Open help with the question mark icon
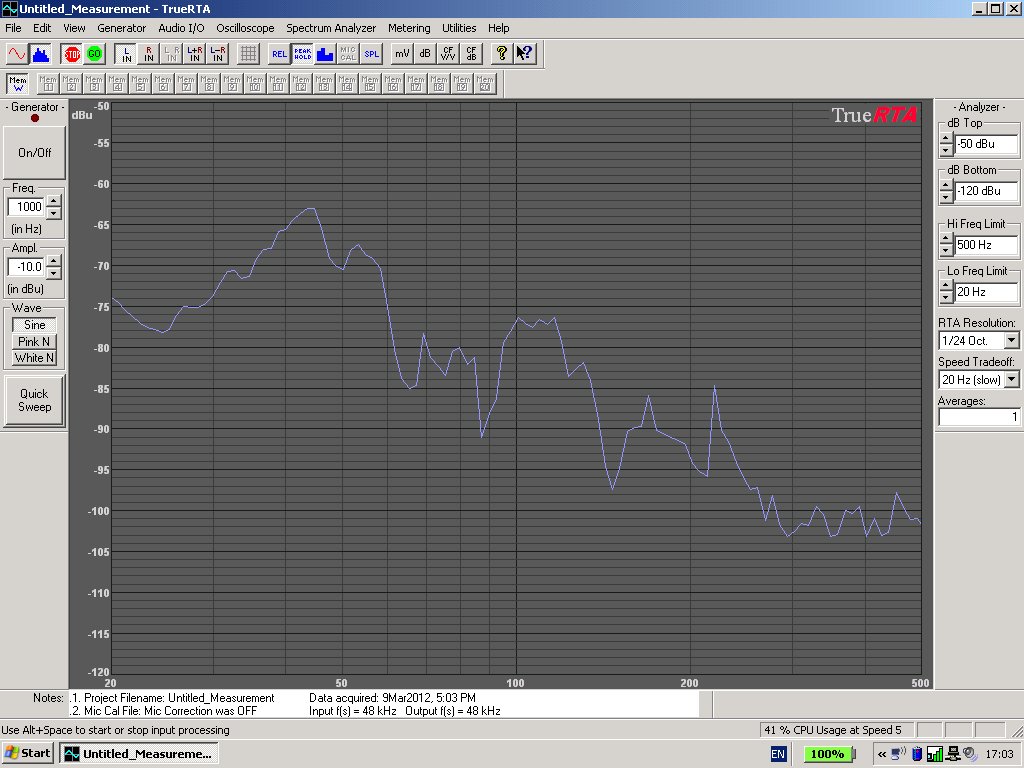This screenshot has height=768, width=1024. (502, 54)
